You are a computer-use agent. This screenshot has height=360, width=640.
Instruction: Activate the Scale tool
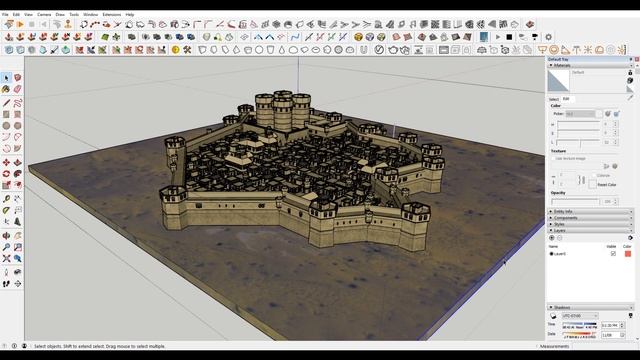click(x=6, y=185)
